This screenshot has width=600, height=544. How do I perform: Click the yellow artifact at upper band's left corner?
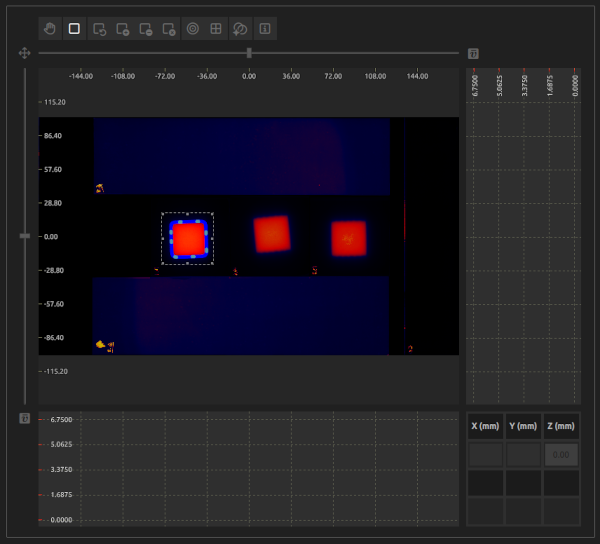click(x=100, y=188)
